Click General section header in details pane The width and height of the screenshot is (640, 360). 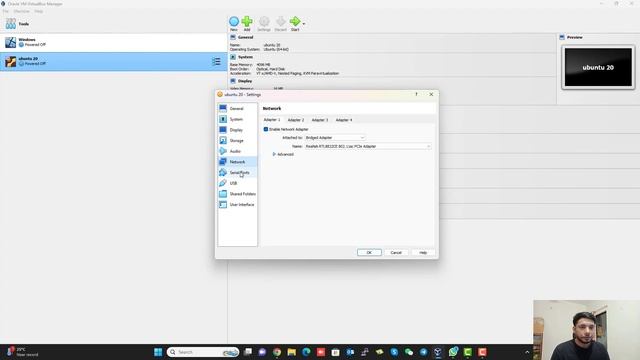coord(245,37)
